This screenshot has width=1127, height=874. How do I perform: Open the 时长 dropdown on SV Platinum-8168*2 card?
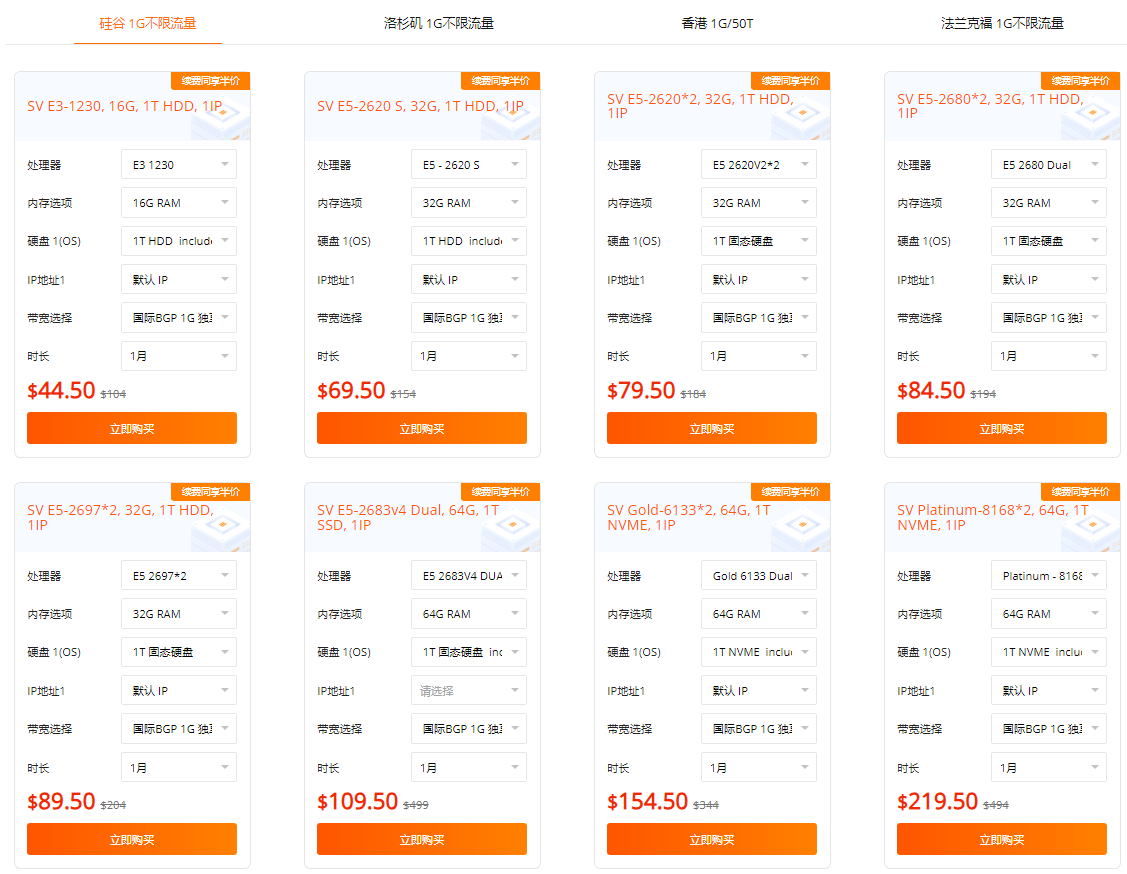1049,767
